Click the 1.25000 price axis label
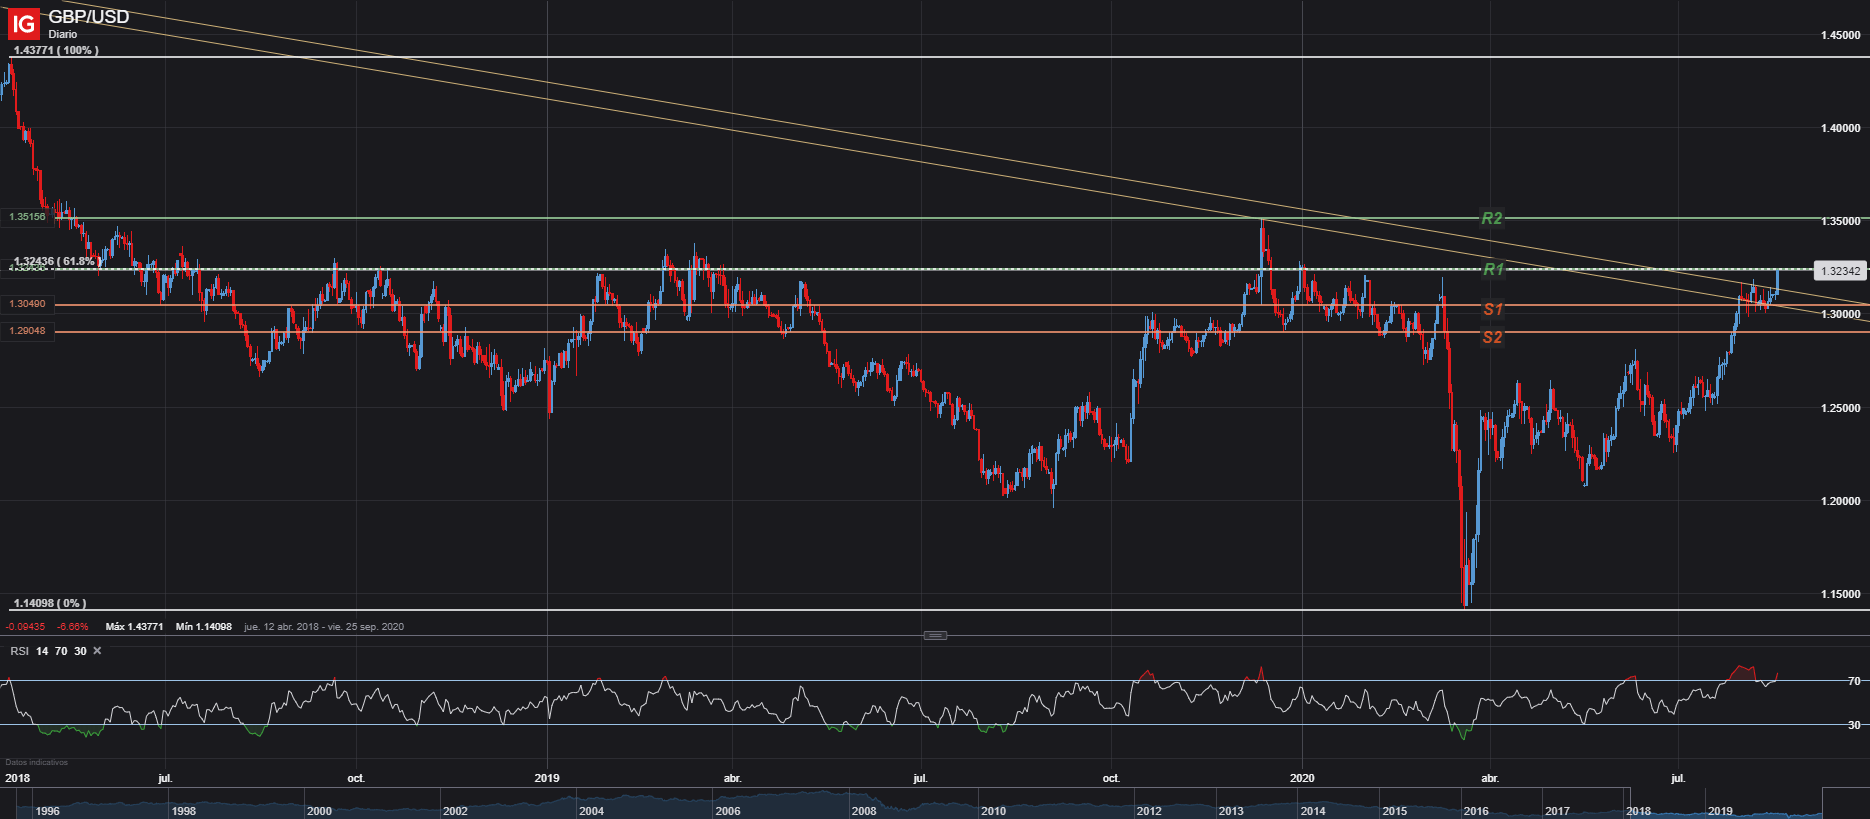 click(x=1841, y=408)
